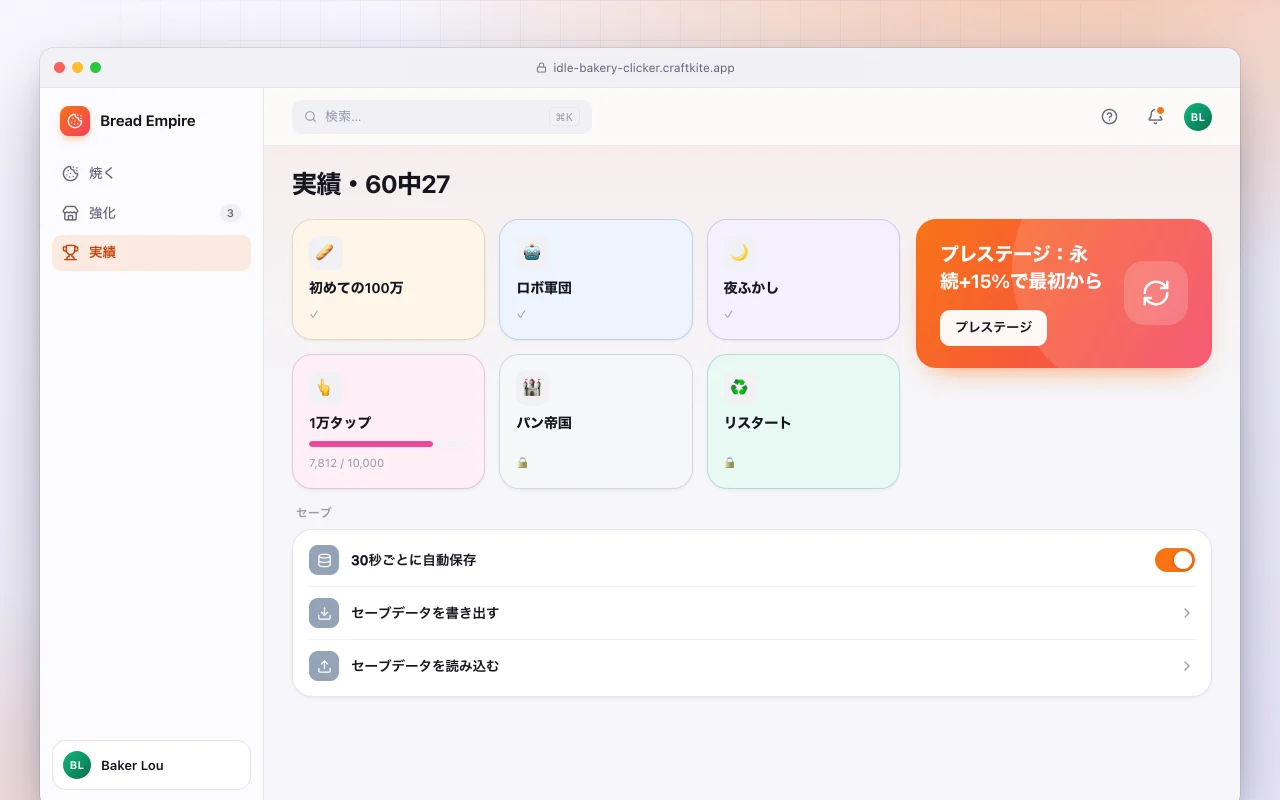Click the lock icon on リスタート card
The width and height of the screenshot is (1280, 800).
(730, 463)
